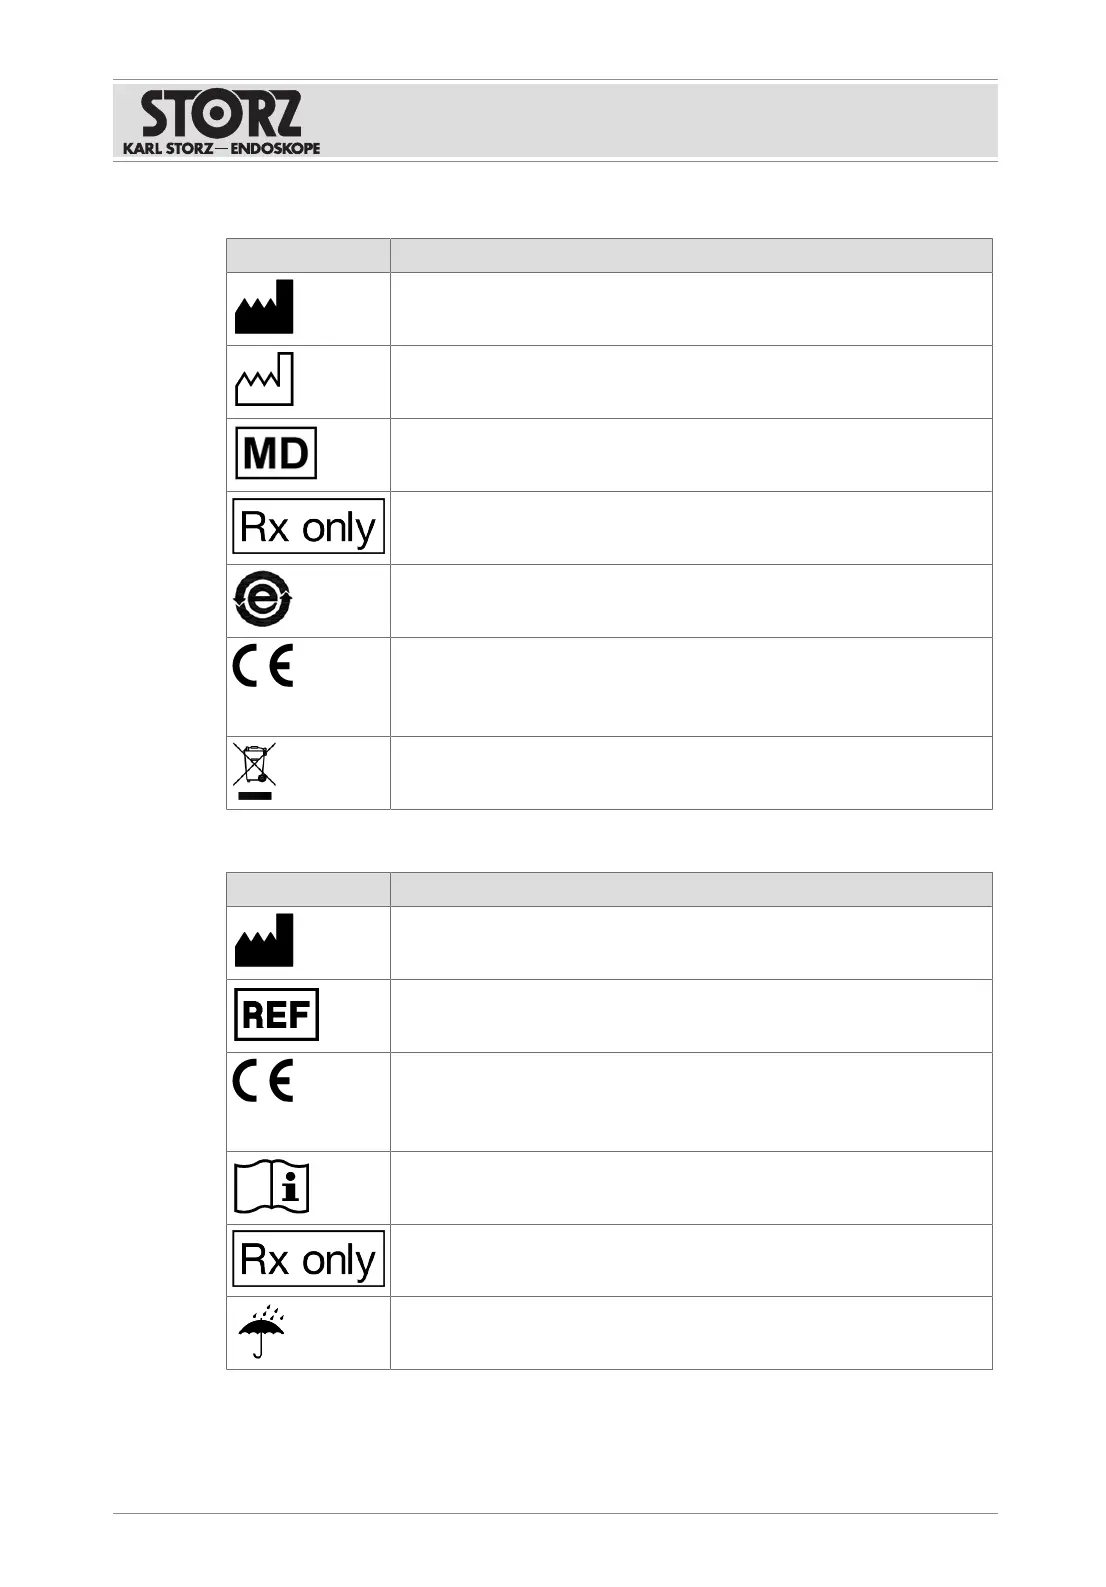This screenshot has height=1587, width=1106.
Task: Select the empty cell beside crossed-out bin symbol
Action: 690,773
